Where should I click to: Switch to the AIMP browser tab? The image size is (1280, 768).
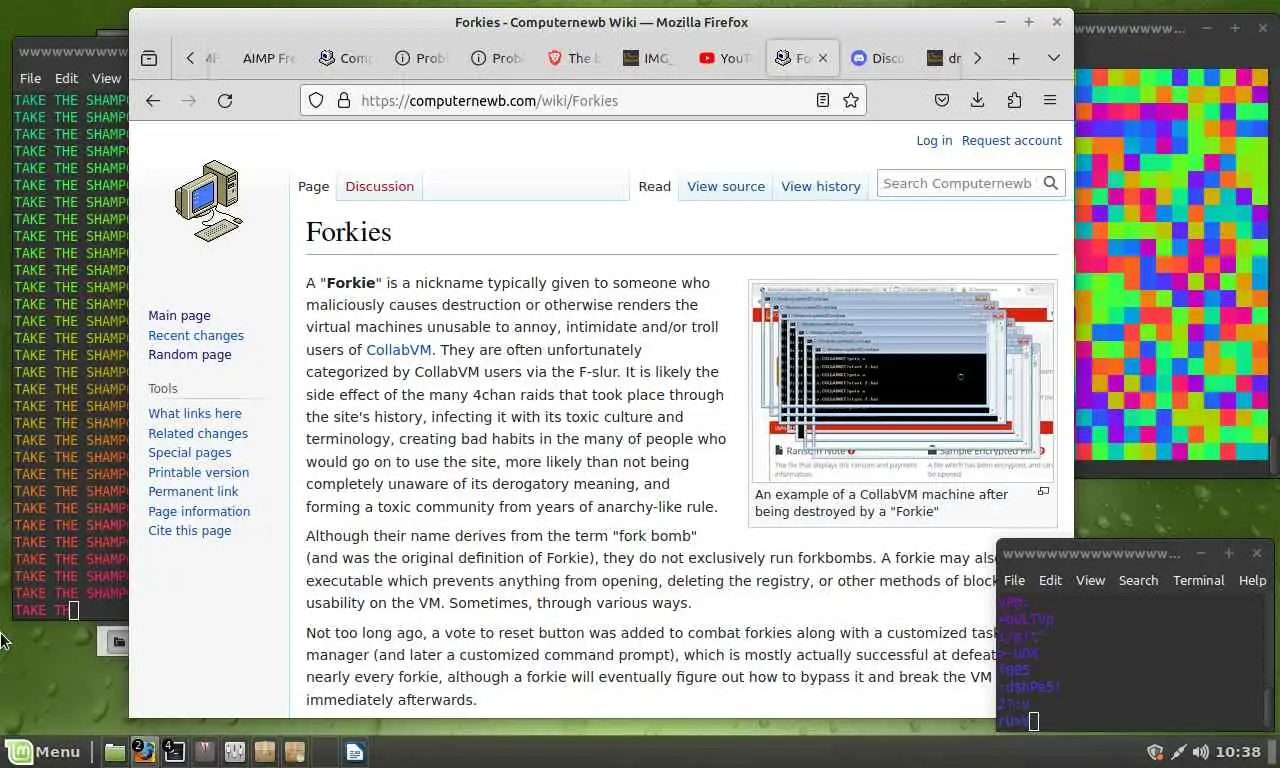268,58
